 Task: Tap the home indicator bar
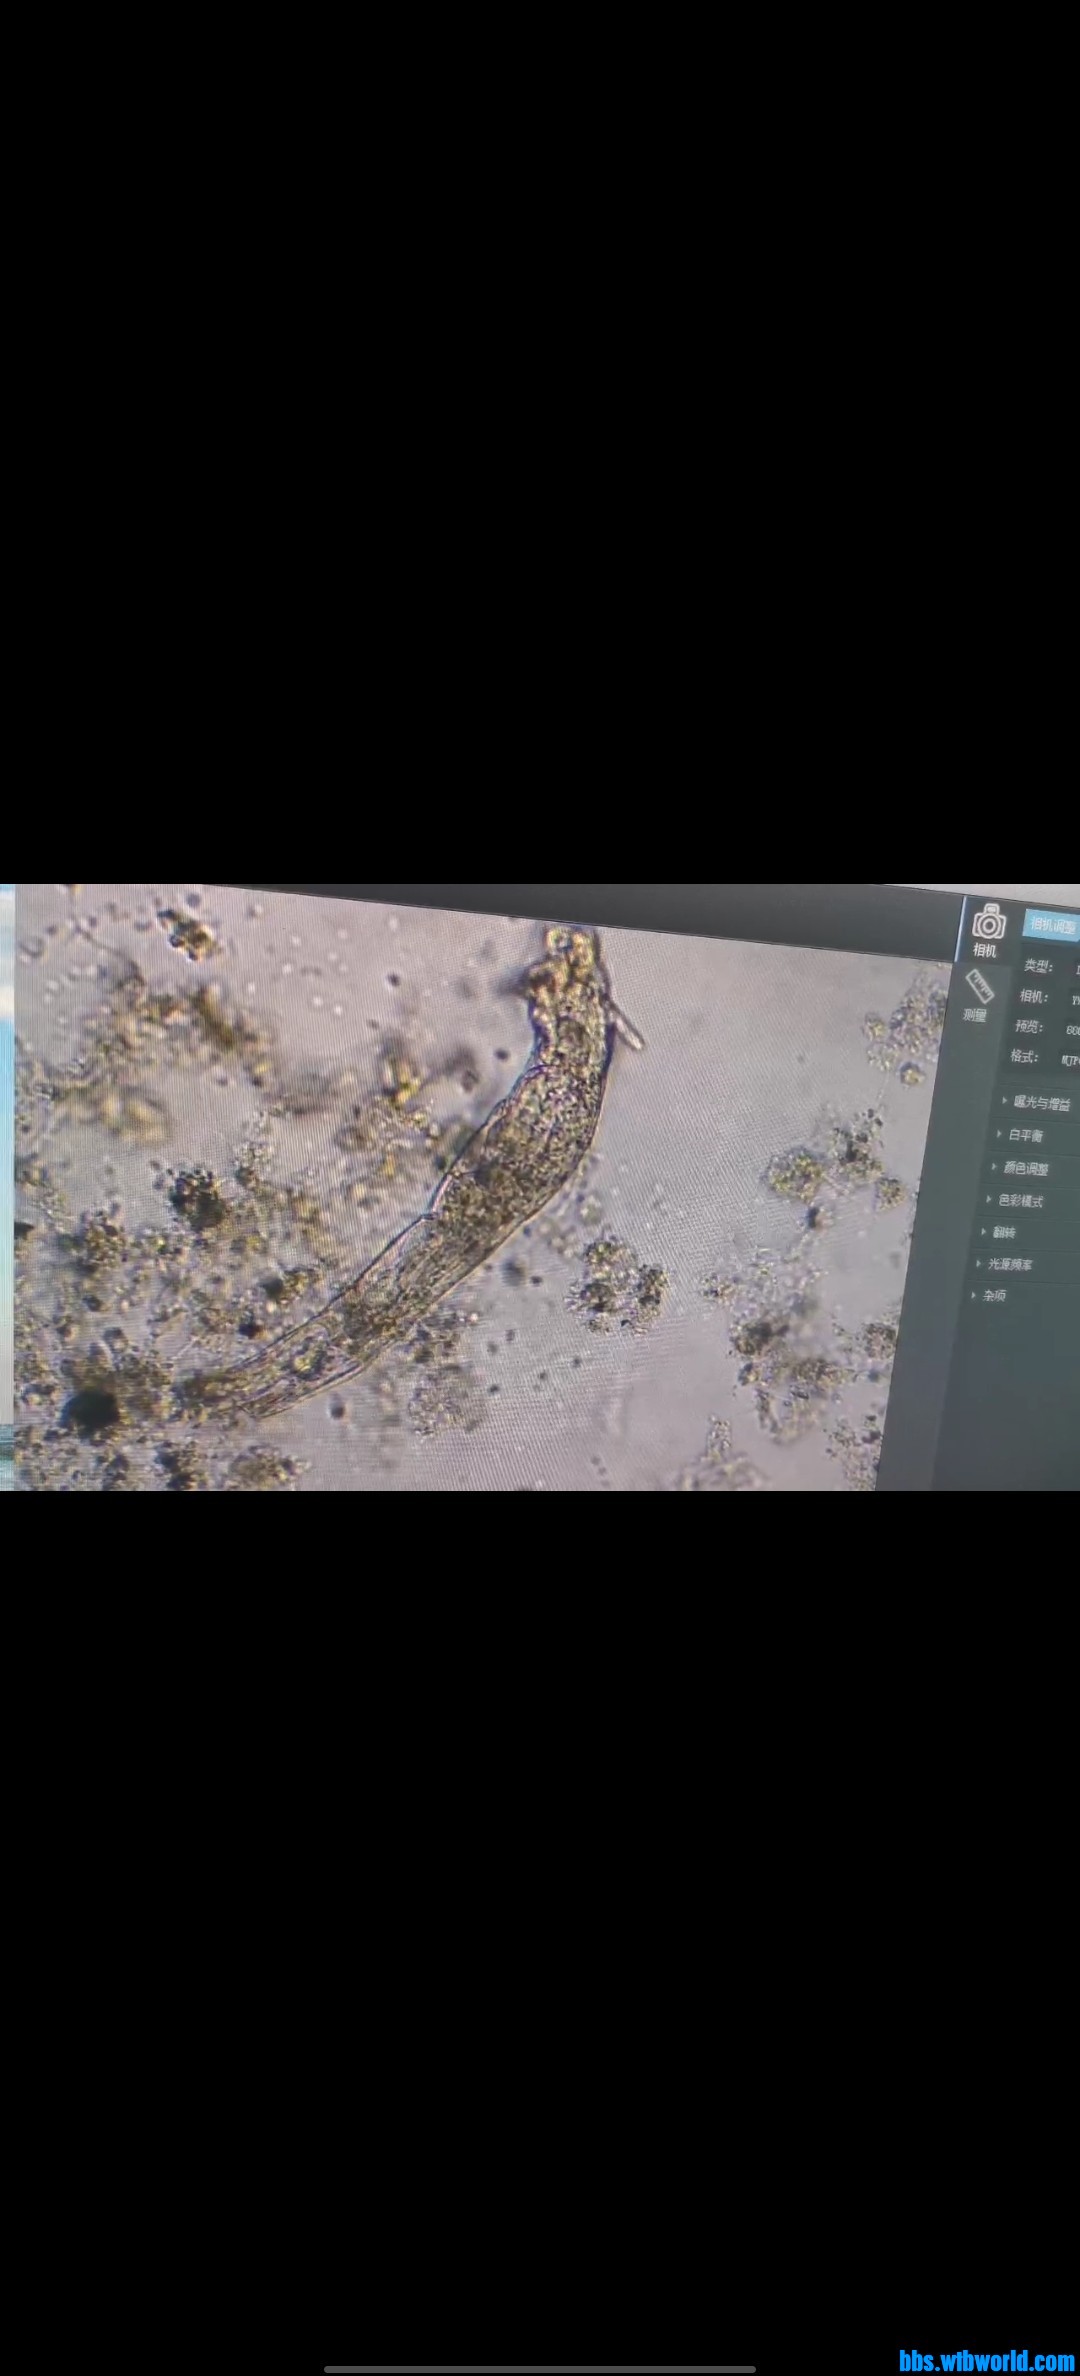point(540,2369)
